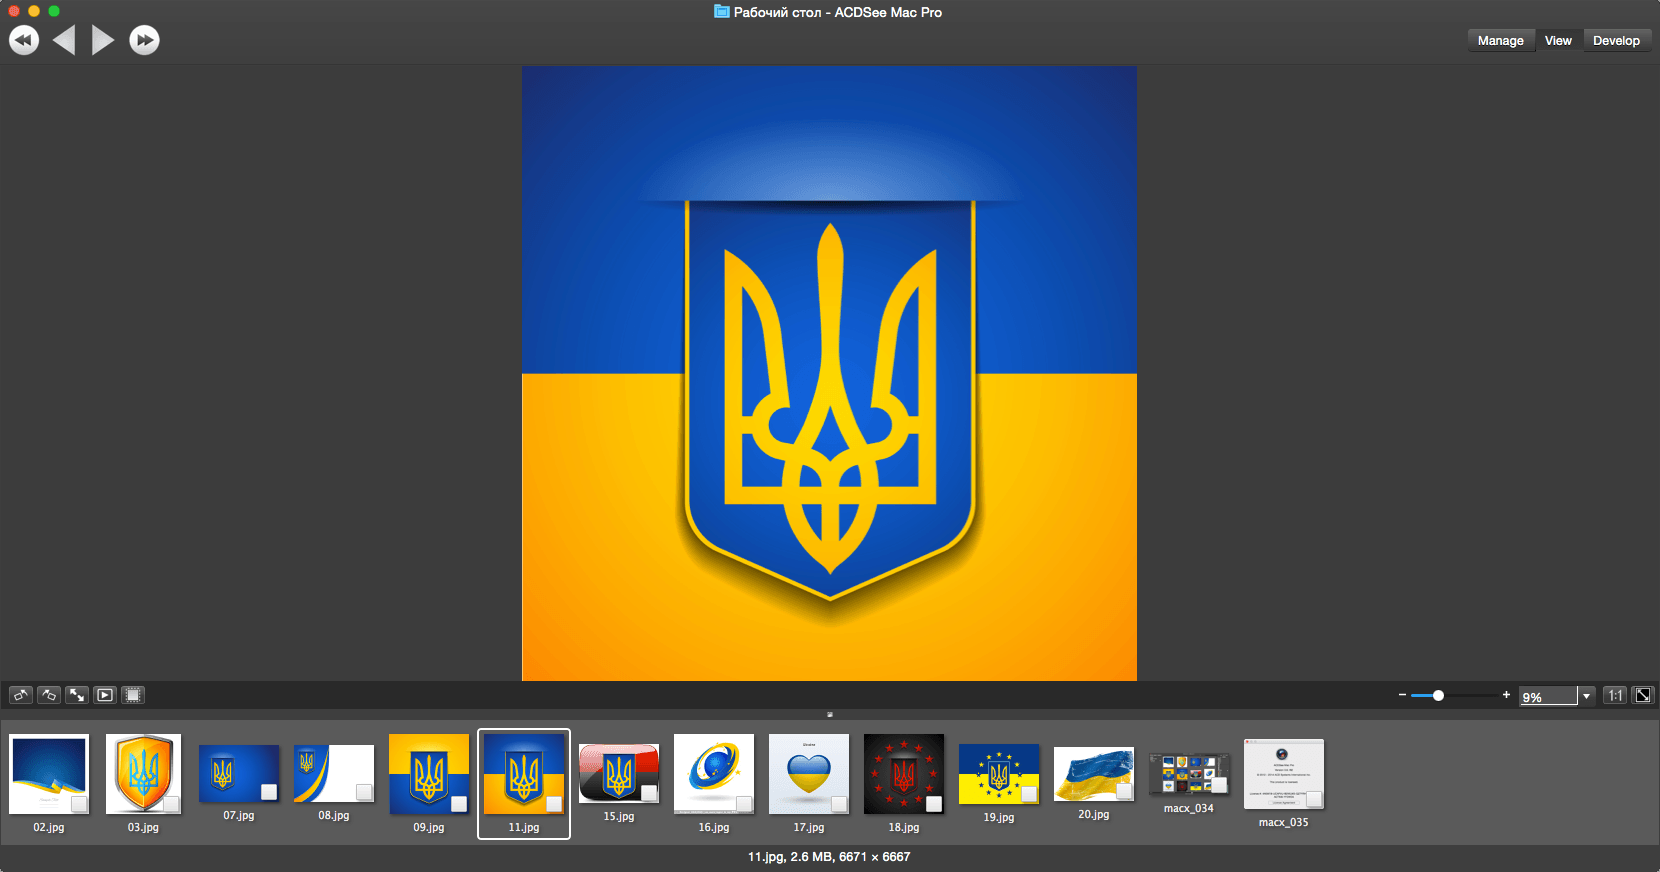Viewport: 1660px width, 872px height.
Task: Select the 02.jpg thumbnail image
Action: (49, 774)
